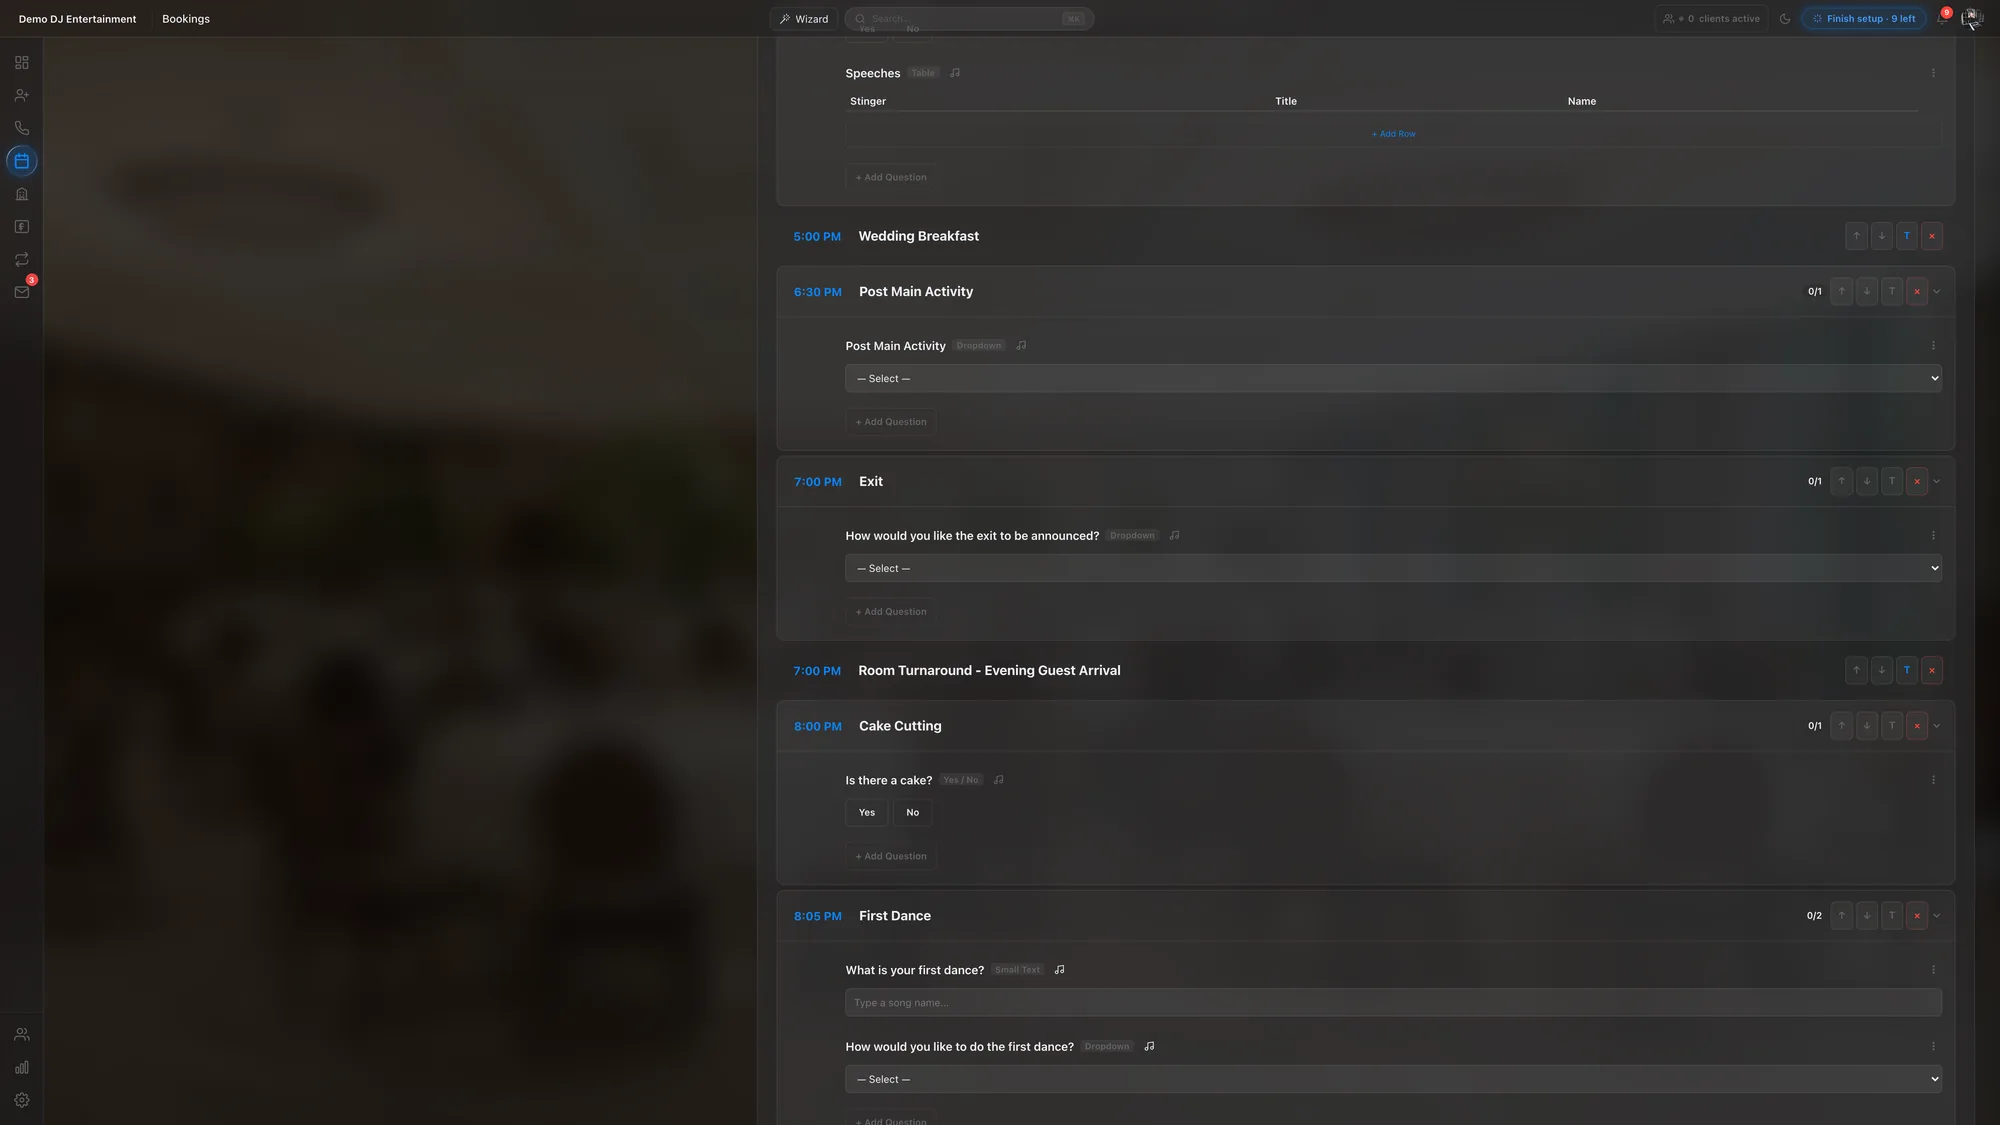Select the calendar bookings icon in sidebar

click(x=22, y=161)
